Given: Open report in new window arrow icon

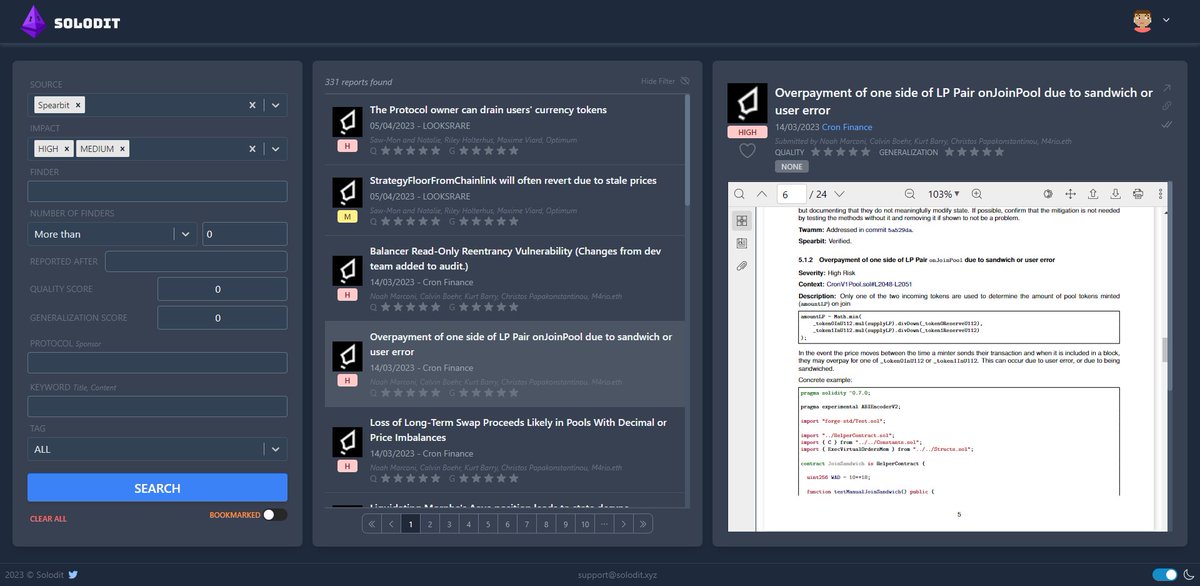Looking at the screenshot, I should coord(1166,88).
